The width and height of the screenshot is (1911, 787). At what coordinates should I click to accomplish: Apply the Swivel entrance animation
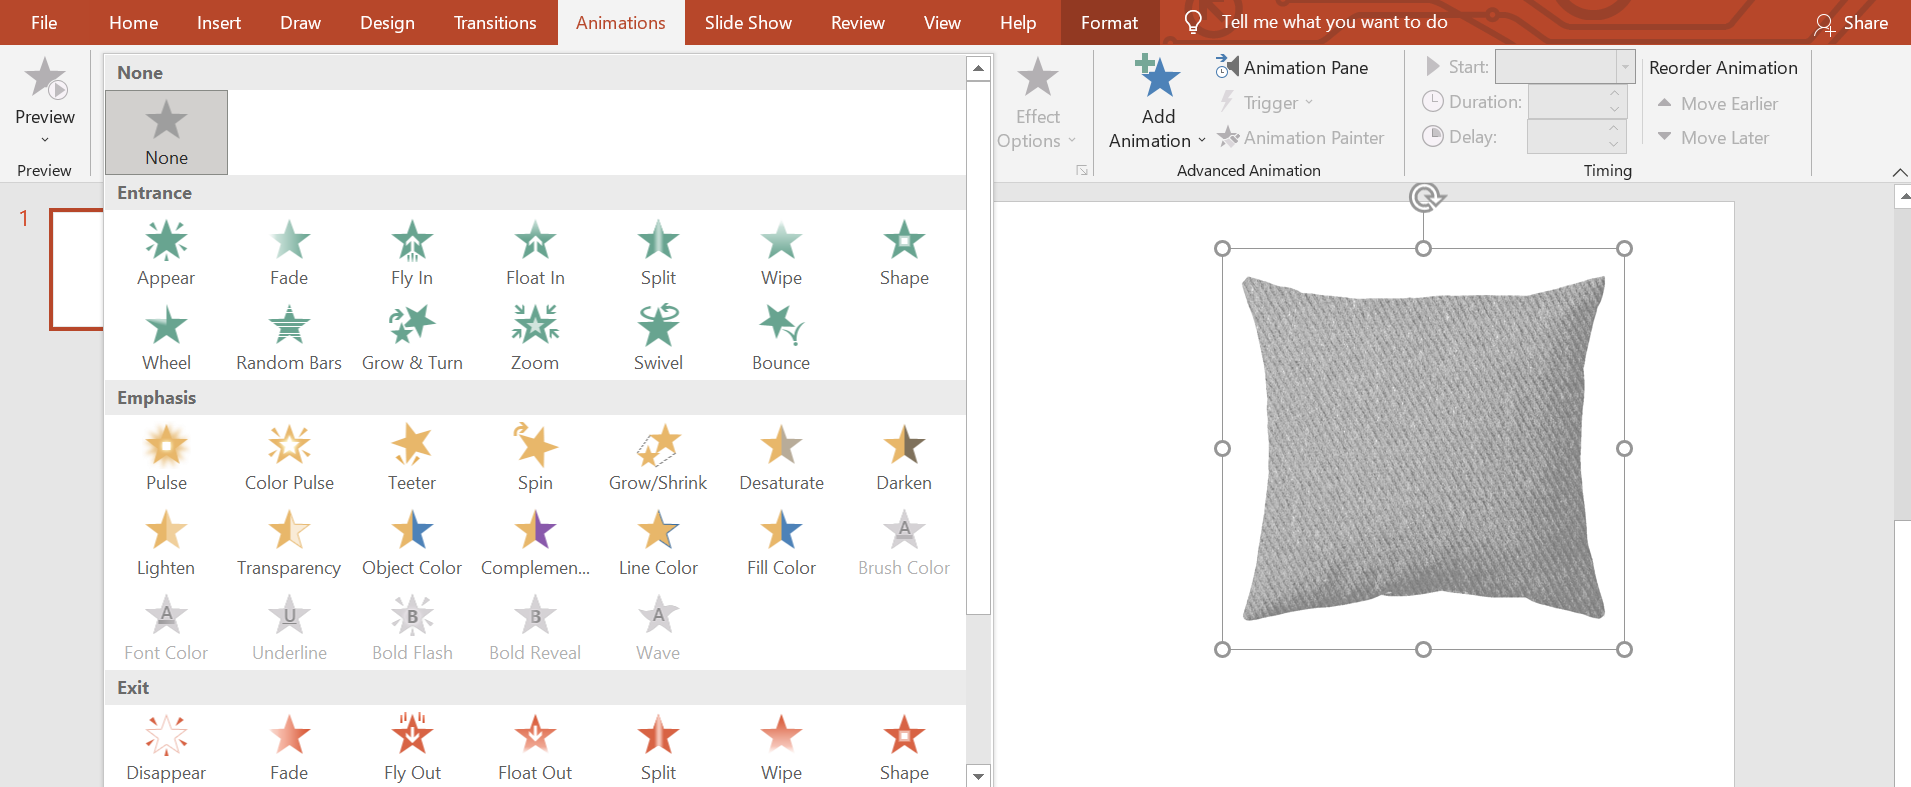coord(658,338)
